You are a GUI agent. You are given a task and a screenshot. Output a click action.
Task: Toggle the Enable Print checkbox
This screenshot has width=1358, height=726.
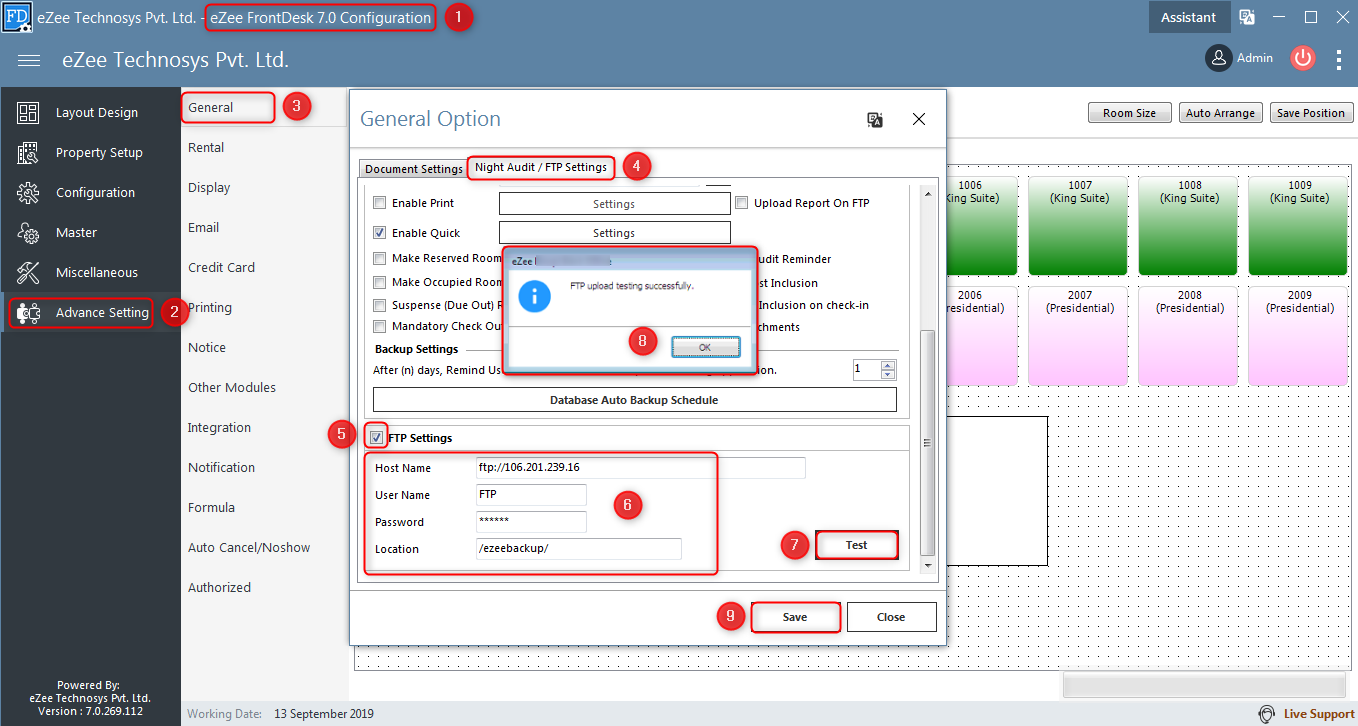[x=379, y=203]
